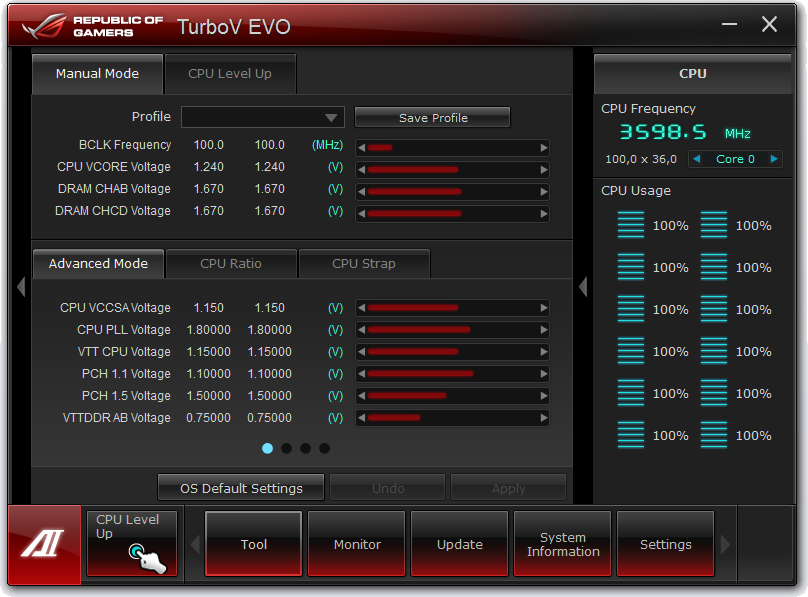The width and height of the screenshot is (808, 597).
Task: Adjust the DRAM CHAB Voltage slider bar
Action: (452, 192)
